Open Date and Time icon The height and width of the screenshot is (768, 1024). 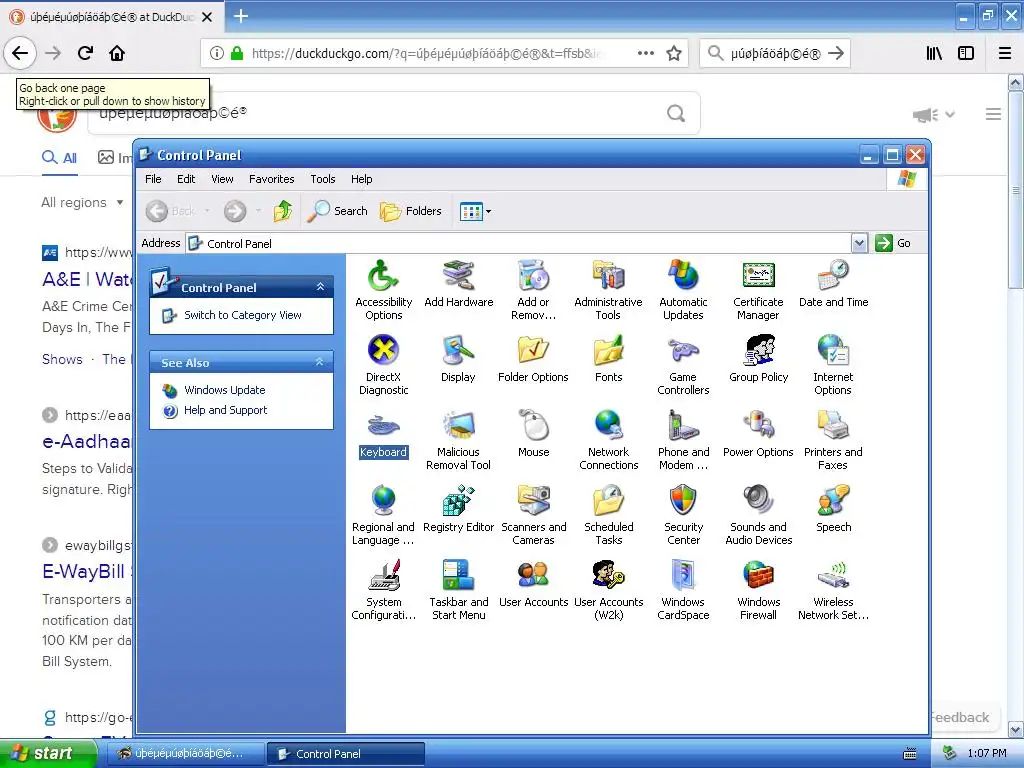point(833,283)
